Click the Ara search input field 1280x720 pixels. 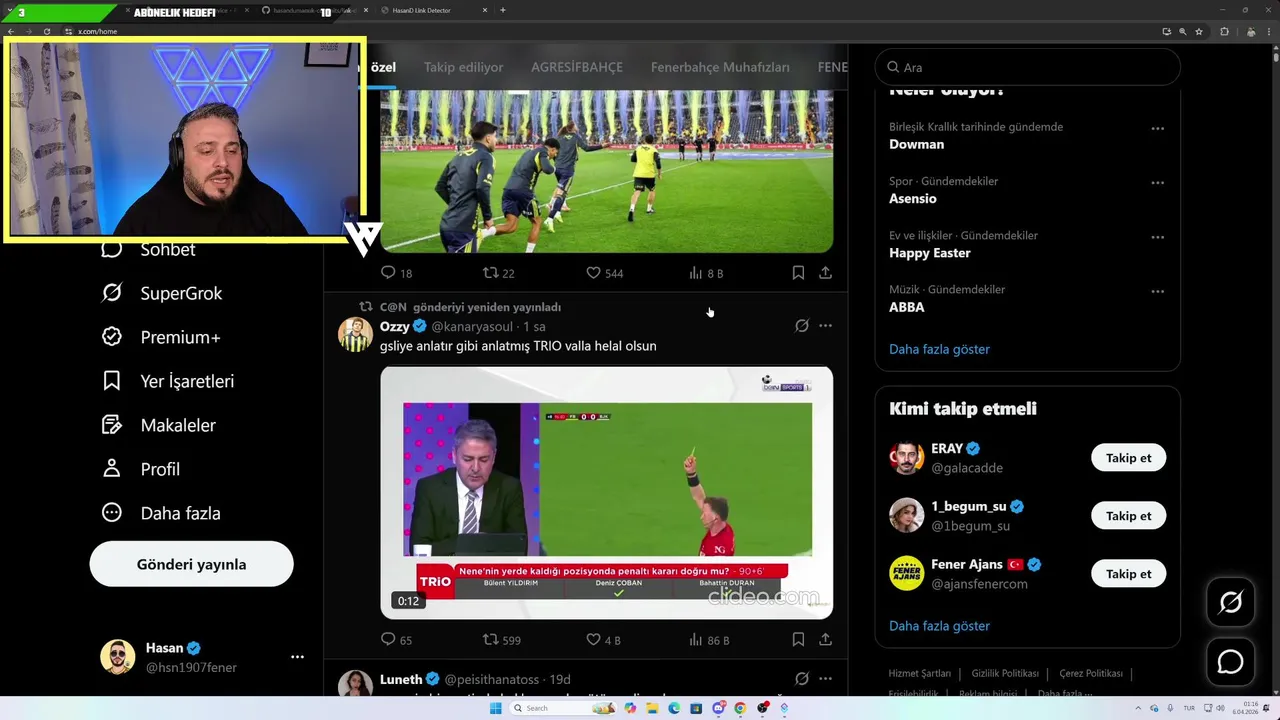click(x=1027, y=67)
